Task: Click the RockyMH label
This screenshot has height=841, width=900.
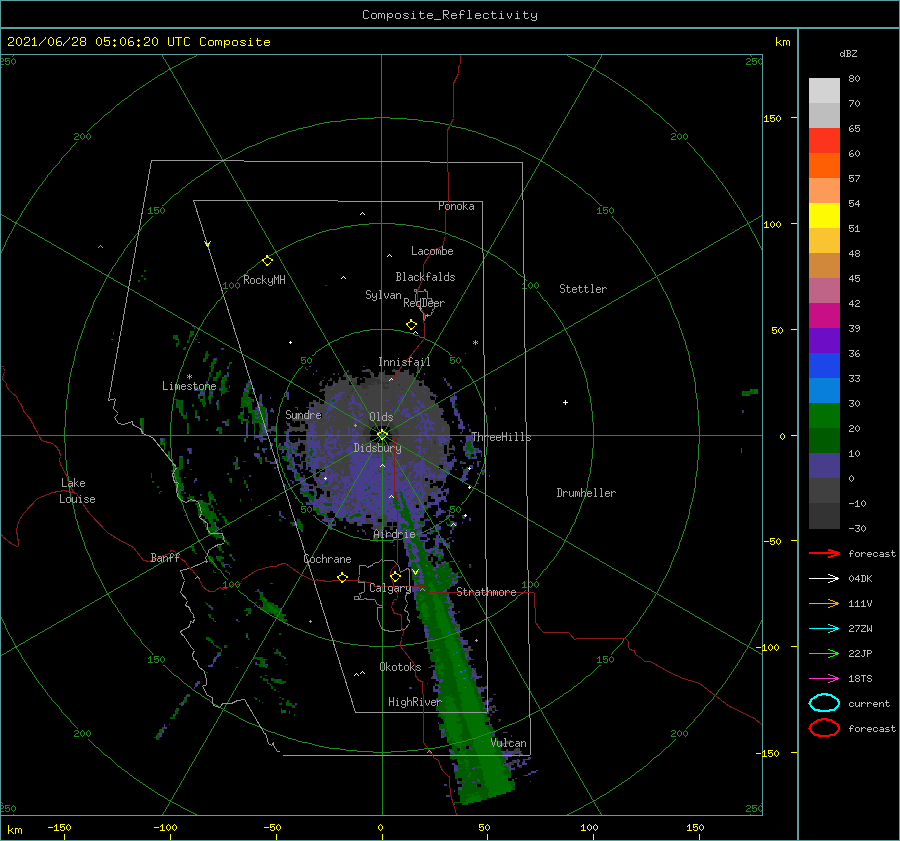Action: point(264,280)
